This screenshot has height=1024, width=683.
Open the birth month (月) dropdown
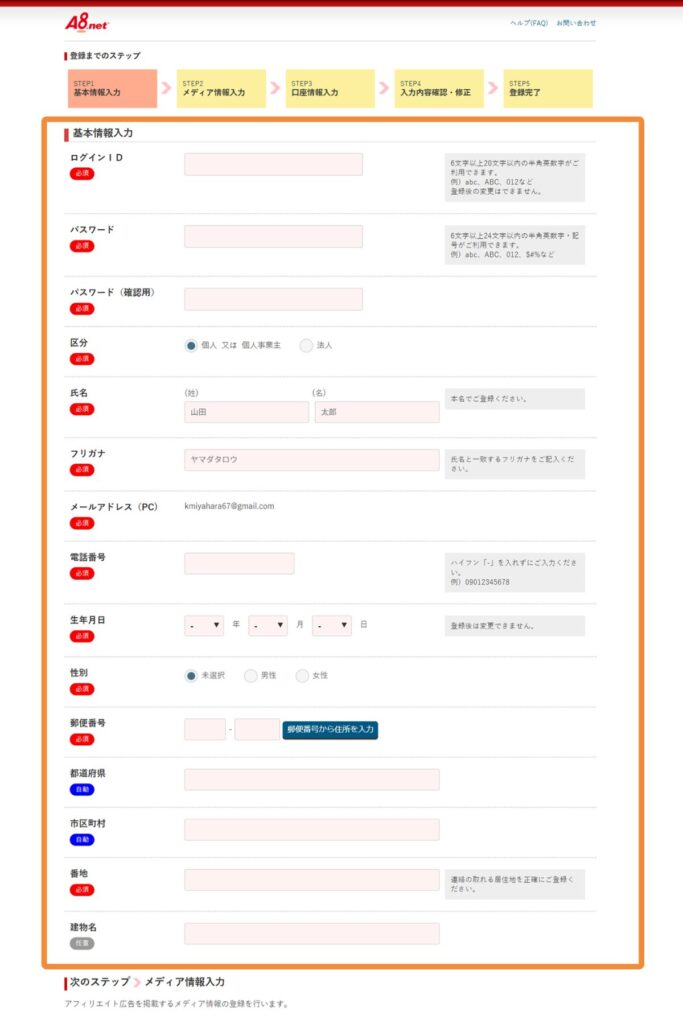click(268, 626)
